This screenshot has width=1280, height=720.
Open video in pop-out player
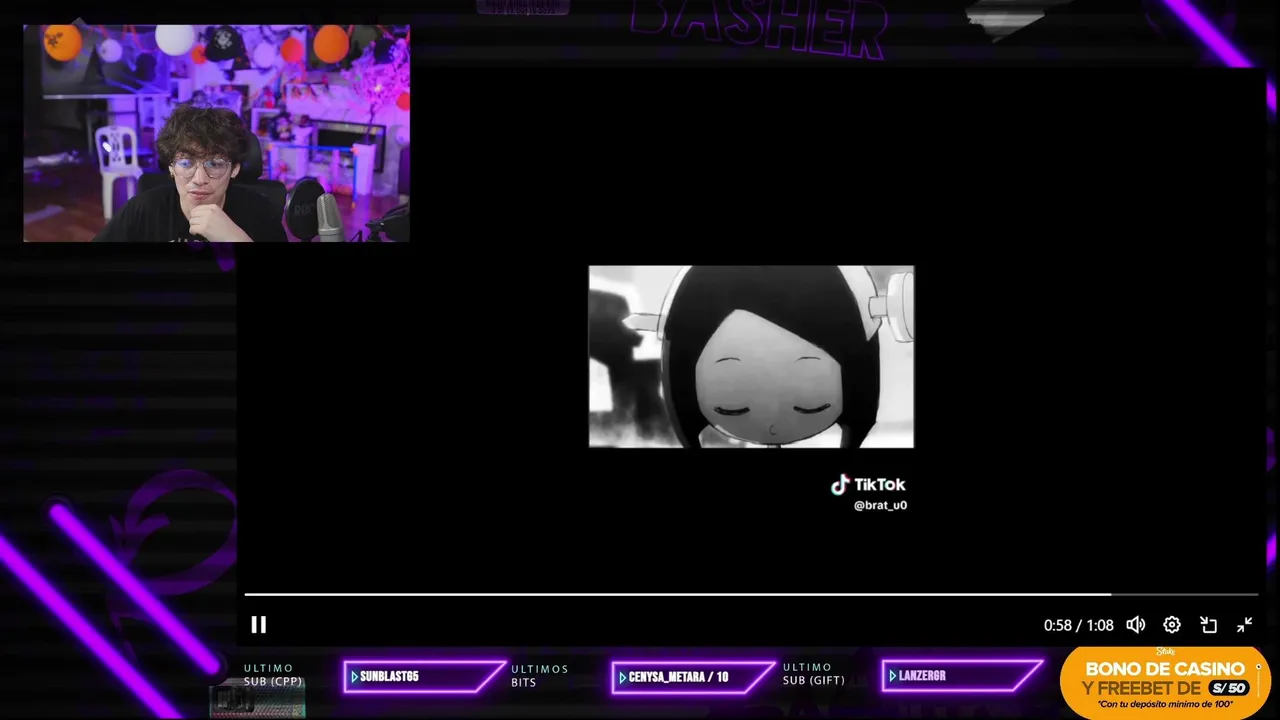(x=1208, y=625)
